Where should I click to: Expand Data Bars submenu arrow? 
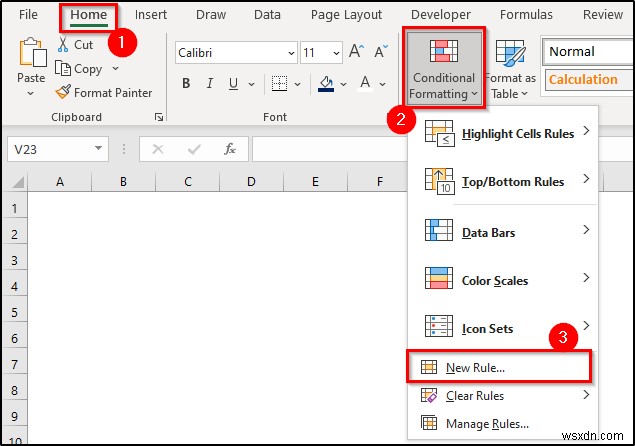(x=586, y=230)
